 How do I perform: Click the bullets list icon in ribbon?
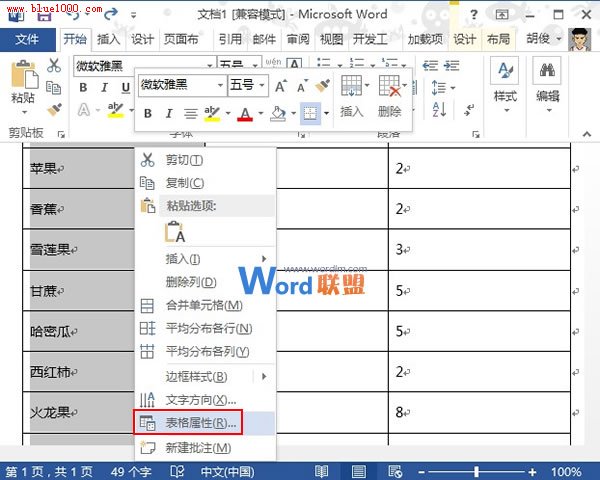point(324,63)
